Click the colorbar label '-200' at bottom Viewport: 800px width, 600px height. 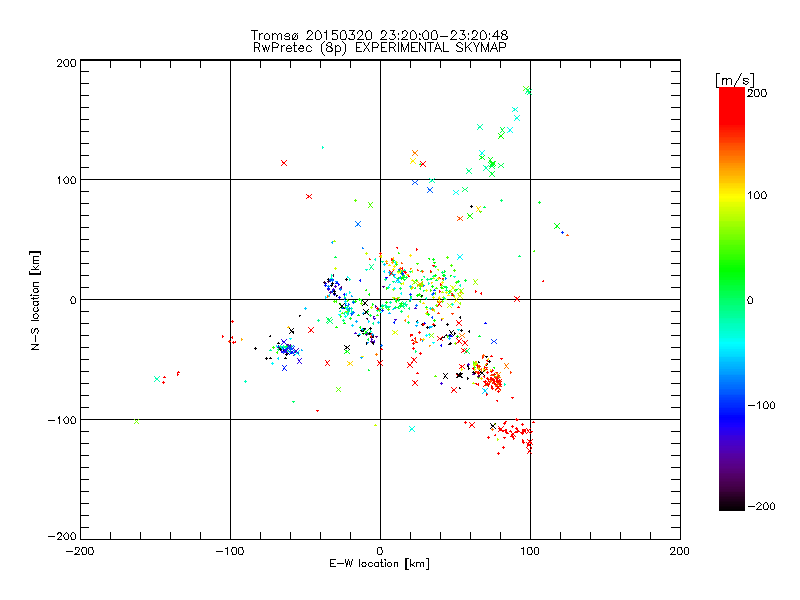coord(761,506)
